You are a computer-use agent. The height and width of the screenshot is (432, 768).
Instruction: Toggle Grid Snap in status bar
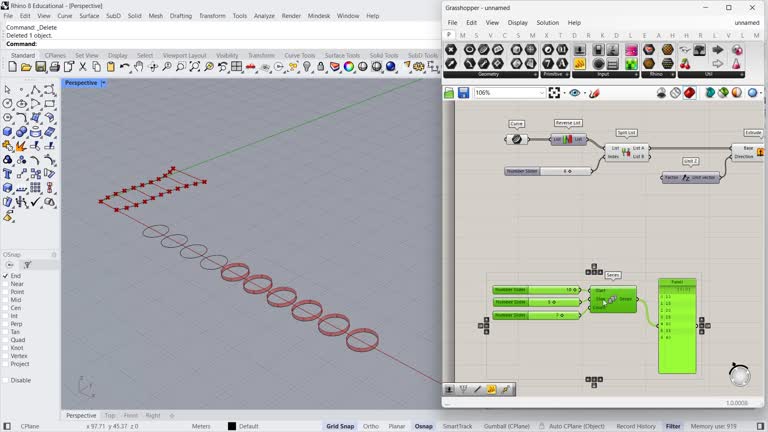341,426
